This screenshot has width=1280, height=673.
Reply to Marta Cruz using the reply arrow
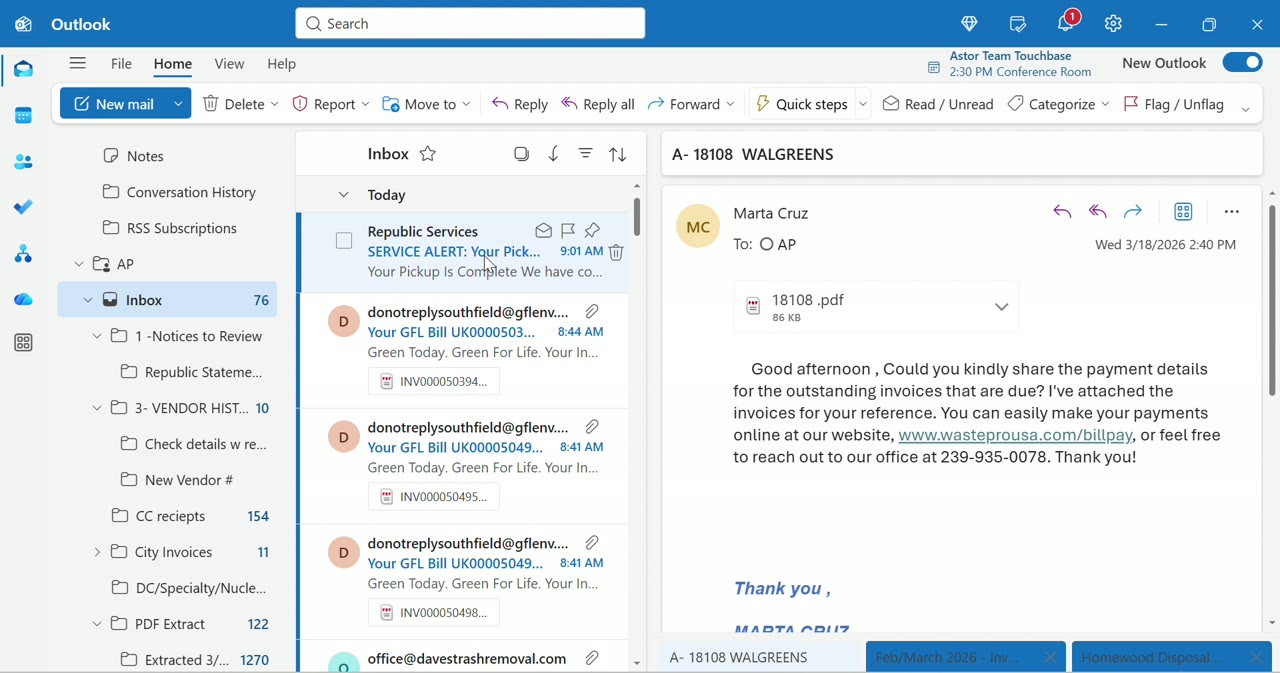click(x=1061, y=211)
